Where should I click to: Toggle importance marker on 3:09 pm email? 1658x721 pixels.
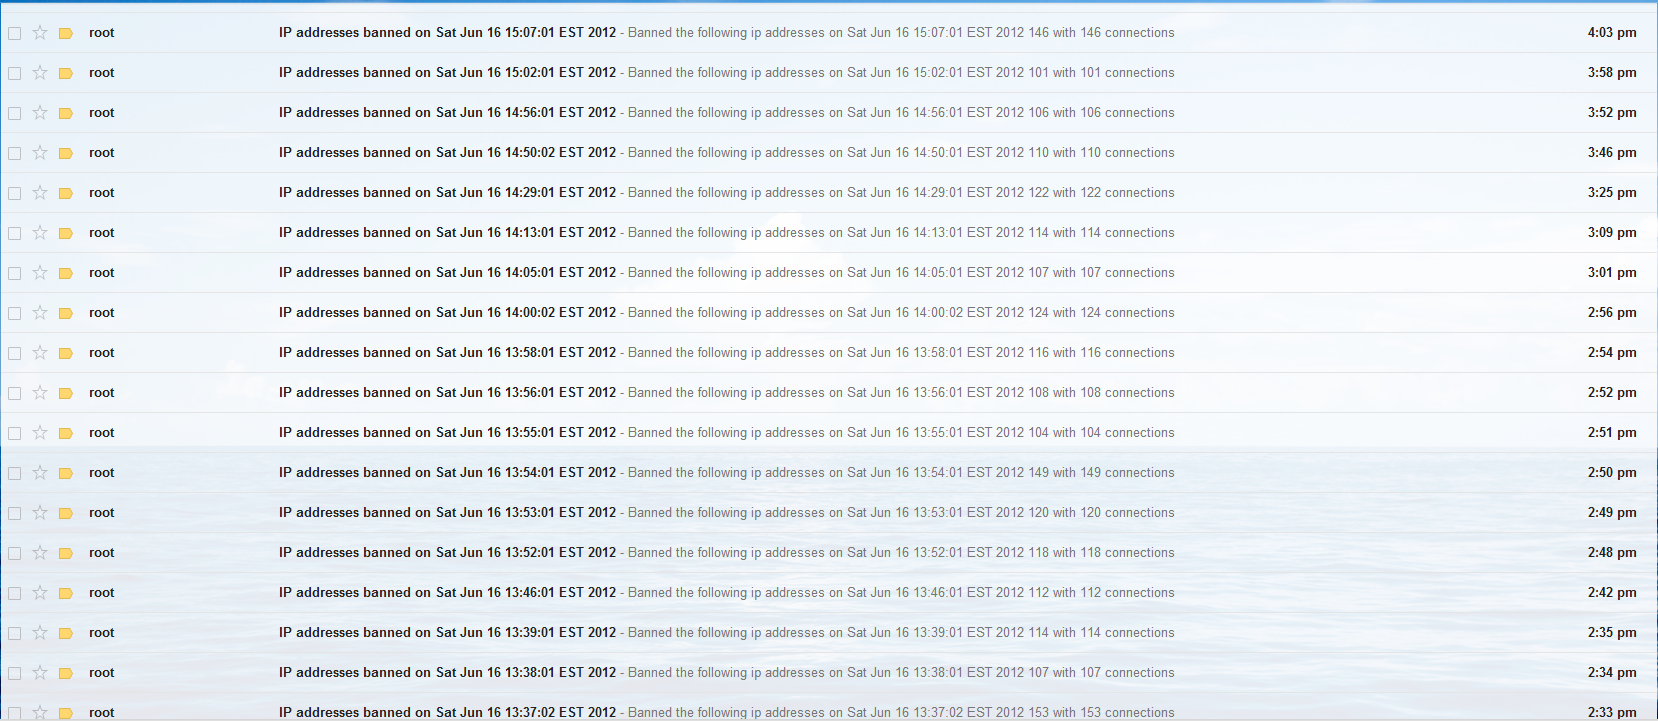pos(66,233)
